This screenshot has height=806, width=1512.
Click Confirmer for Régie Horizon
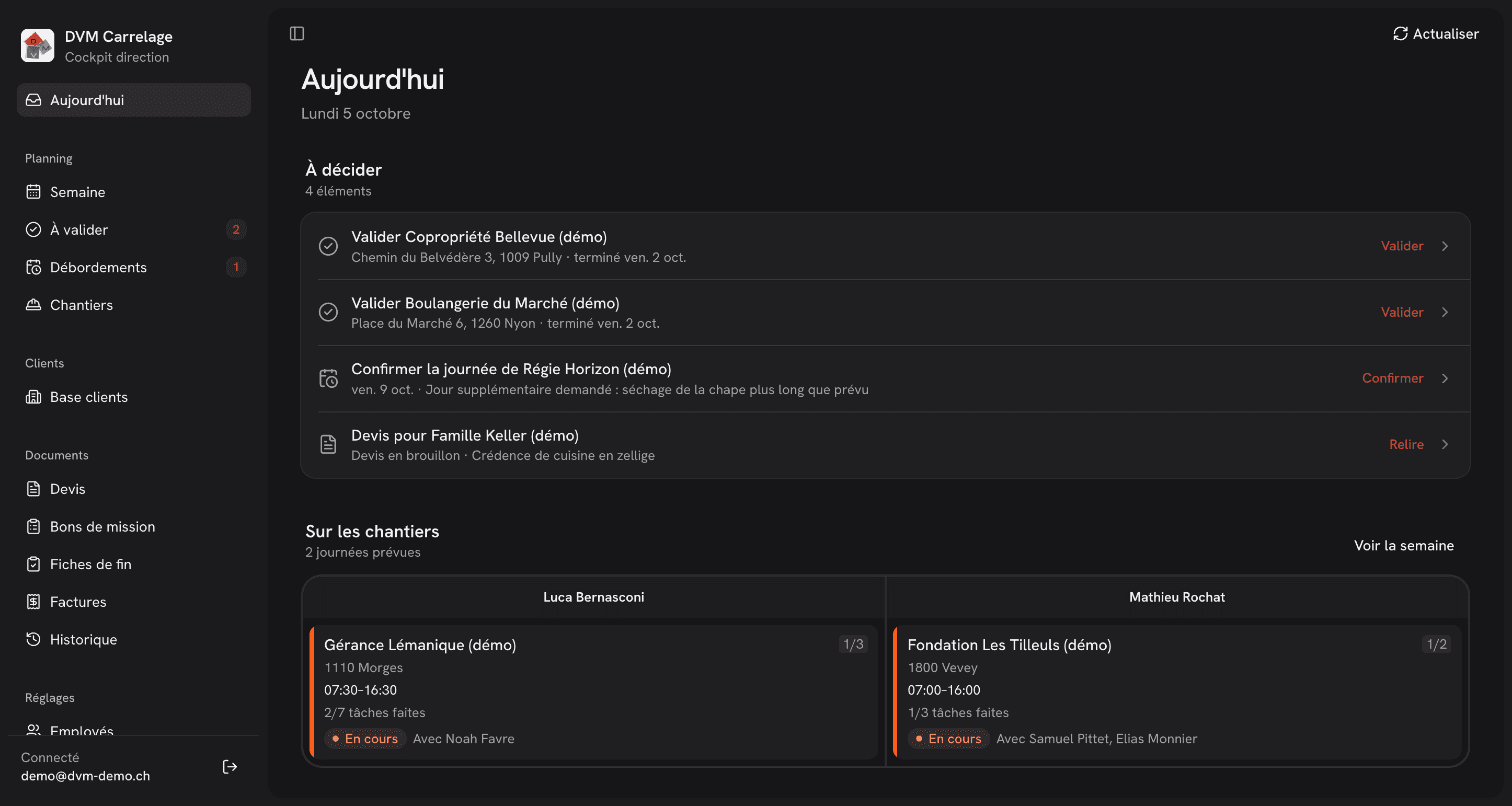pyautogui.click(x=1392, y=378)
